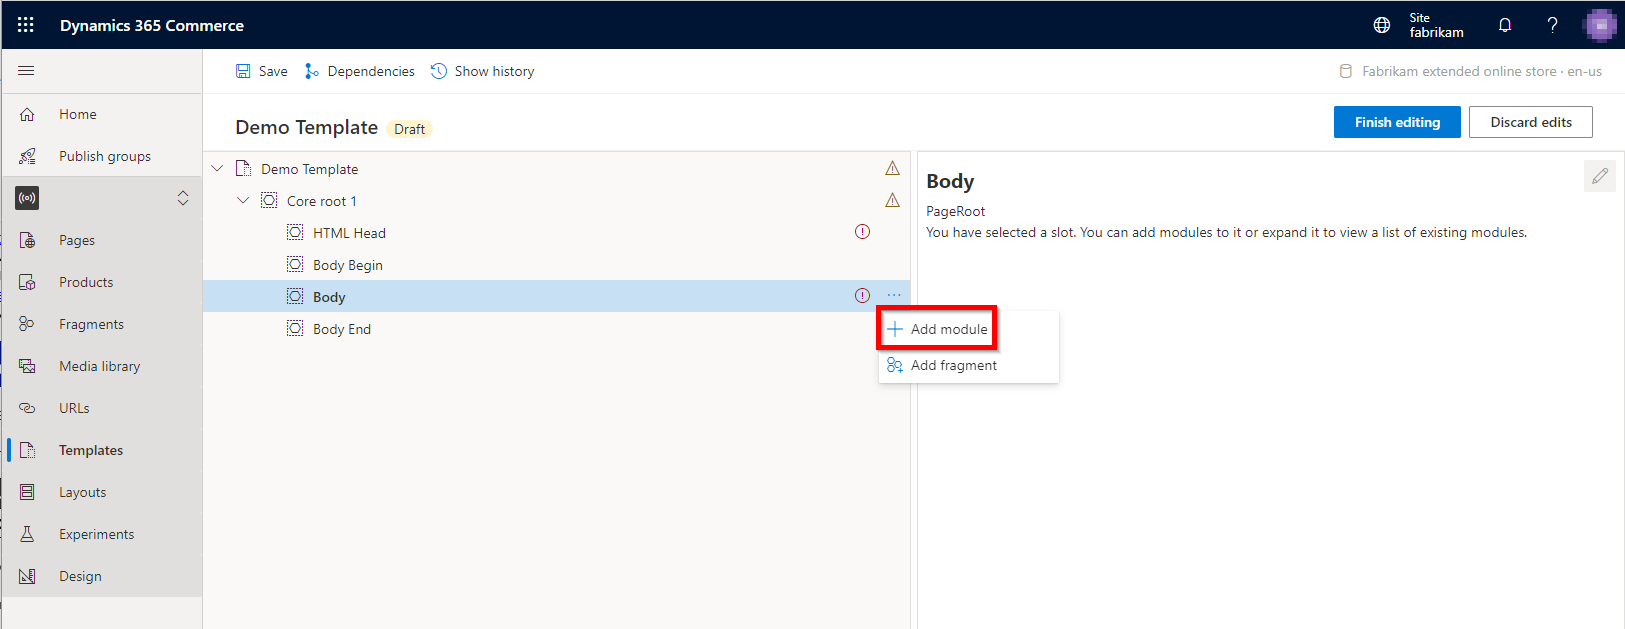Open notifications bell icon

[1505, 25]
